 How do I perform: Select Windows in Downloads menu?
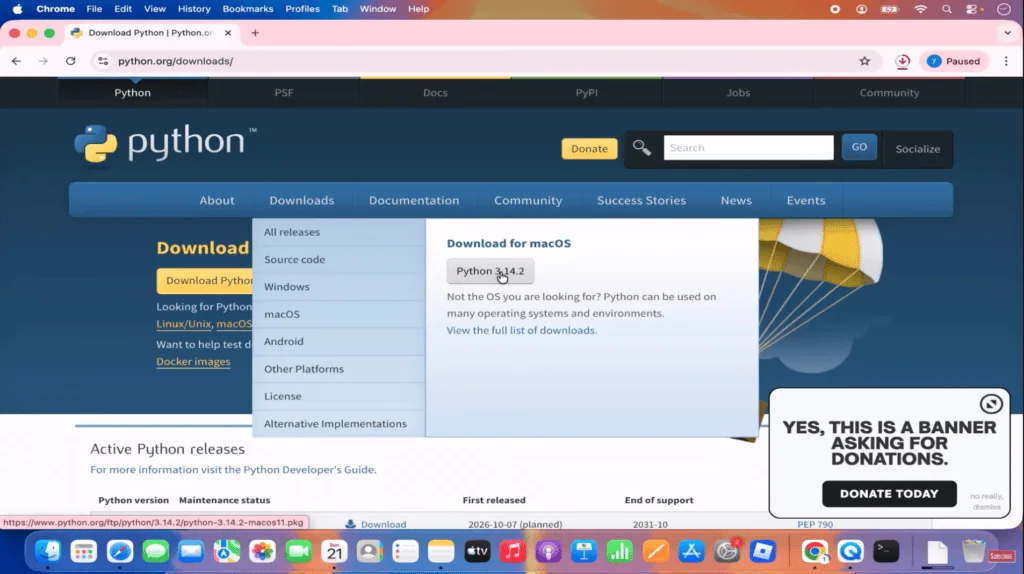pos(338,287)
